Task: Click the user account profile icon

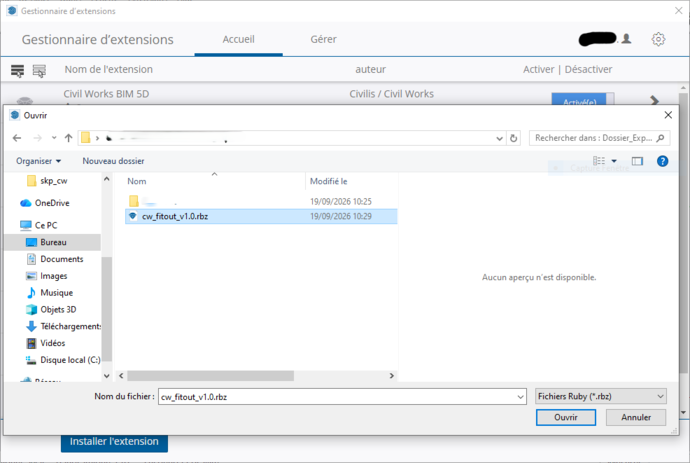Action: (x=627, y=39)
